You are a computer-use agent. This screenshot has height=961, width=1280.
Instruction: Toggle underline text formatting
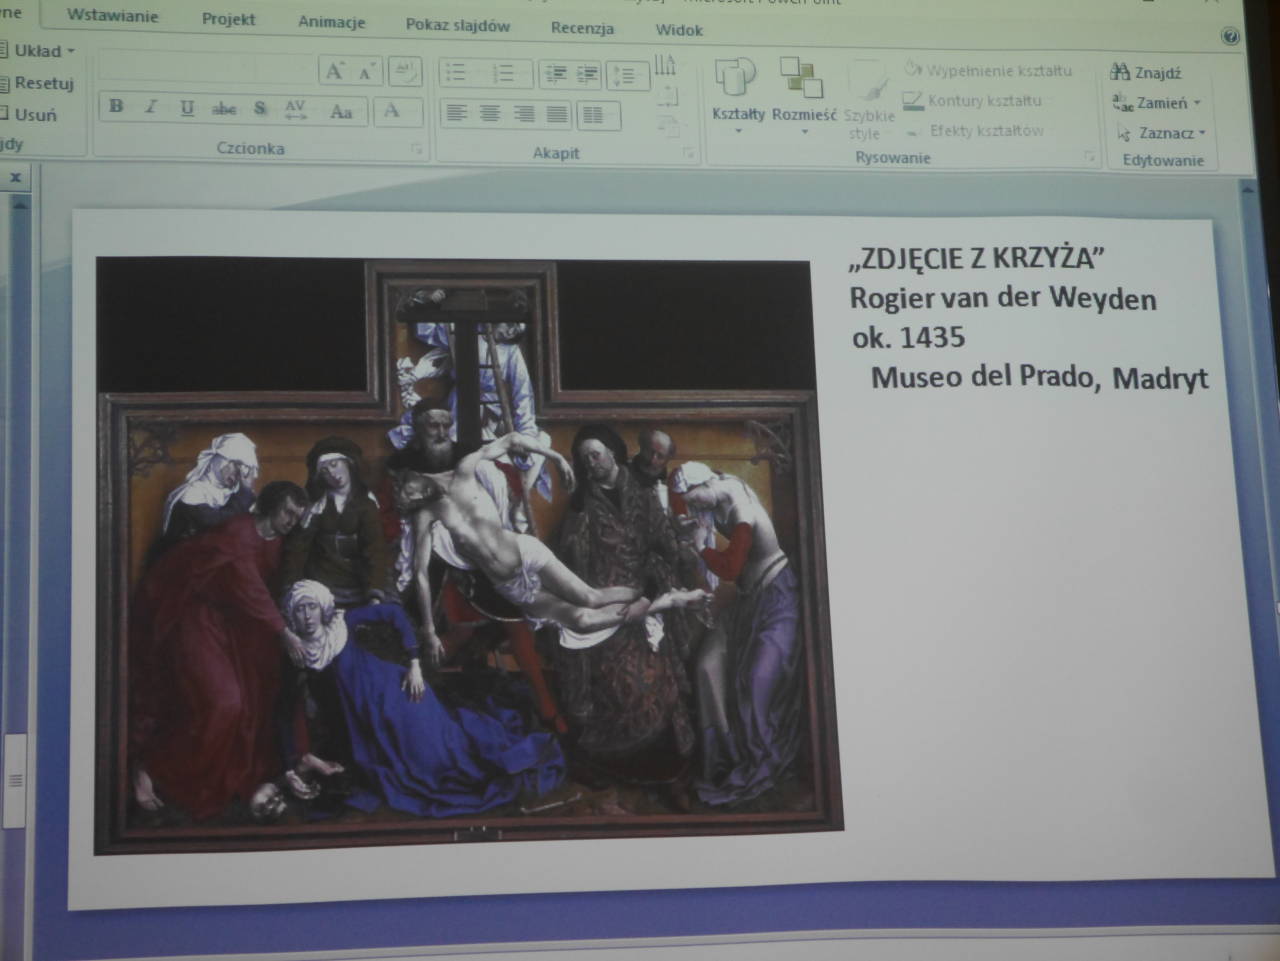click(x=187, y=108)
